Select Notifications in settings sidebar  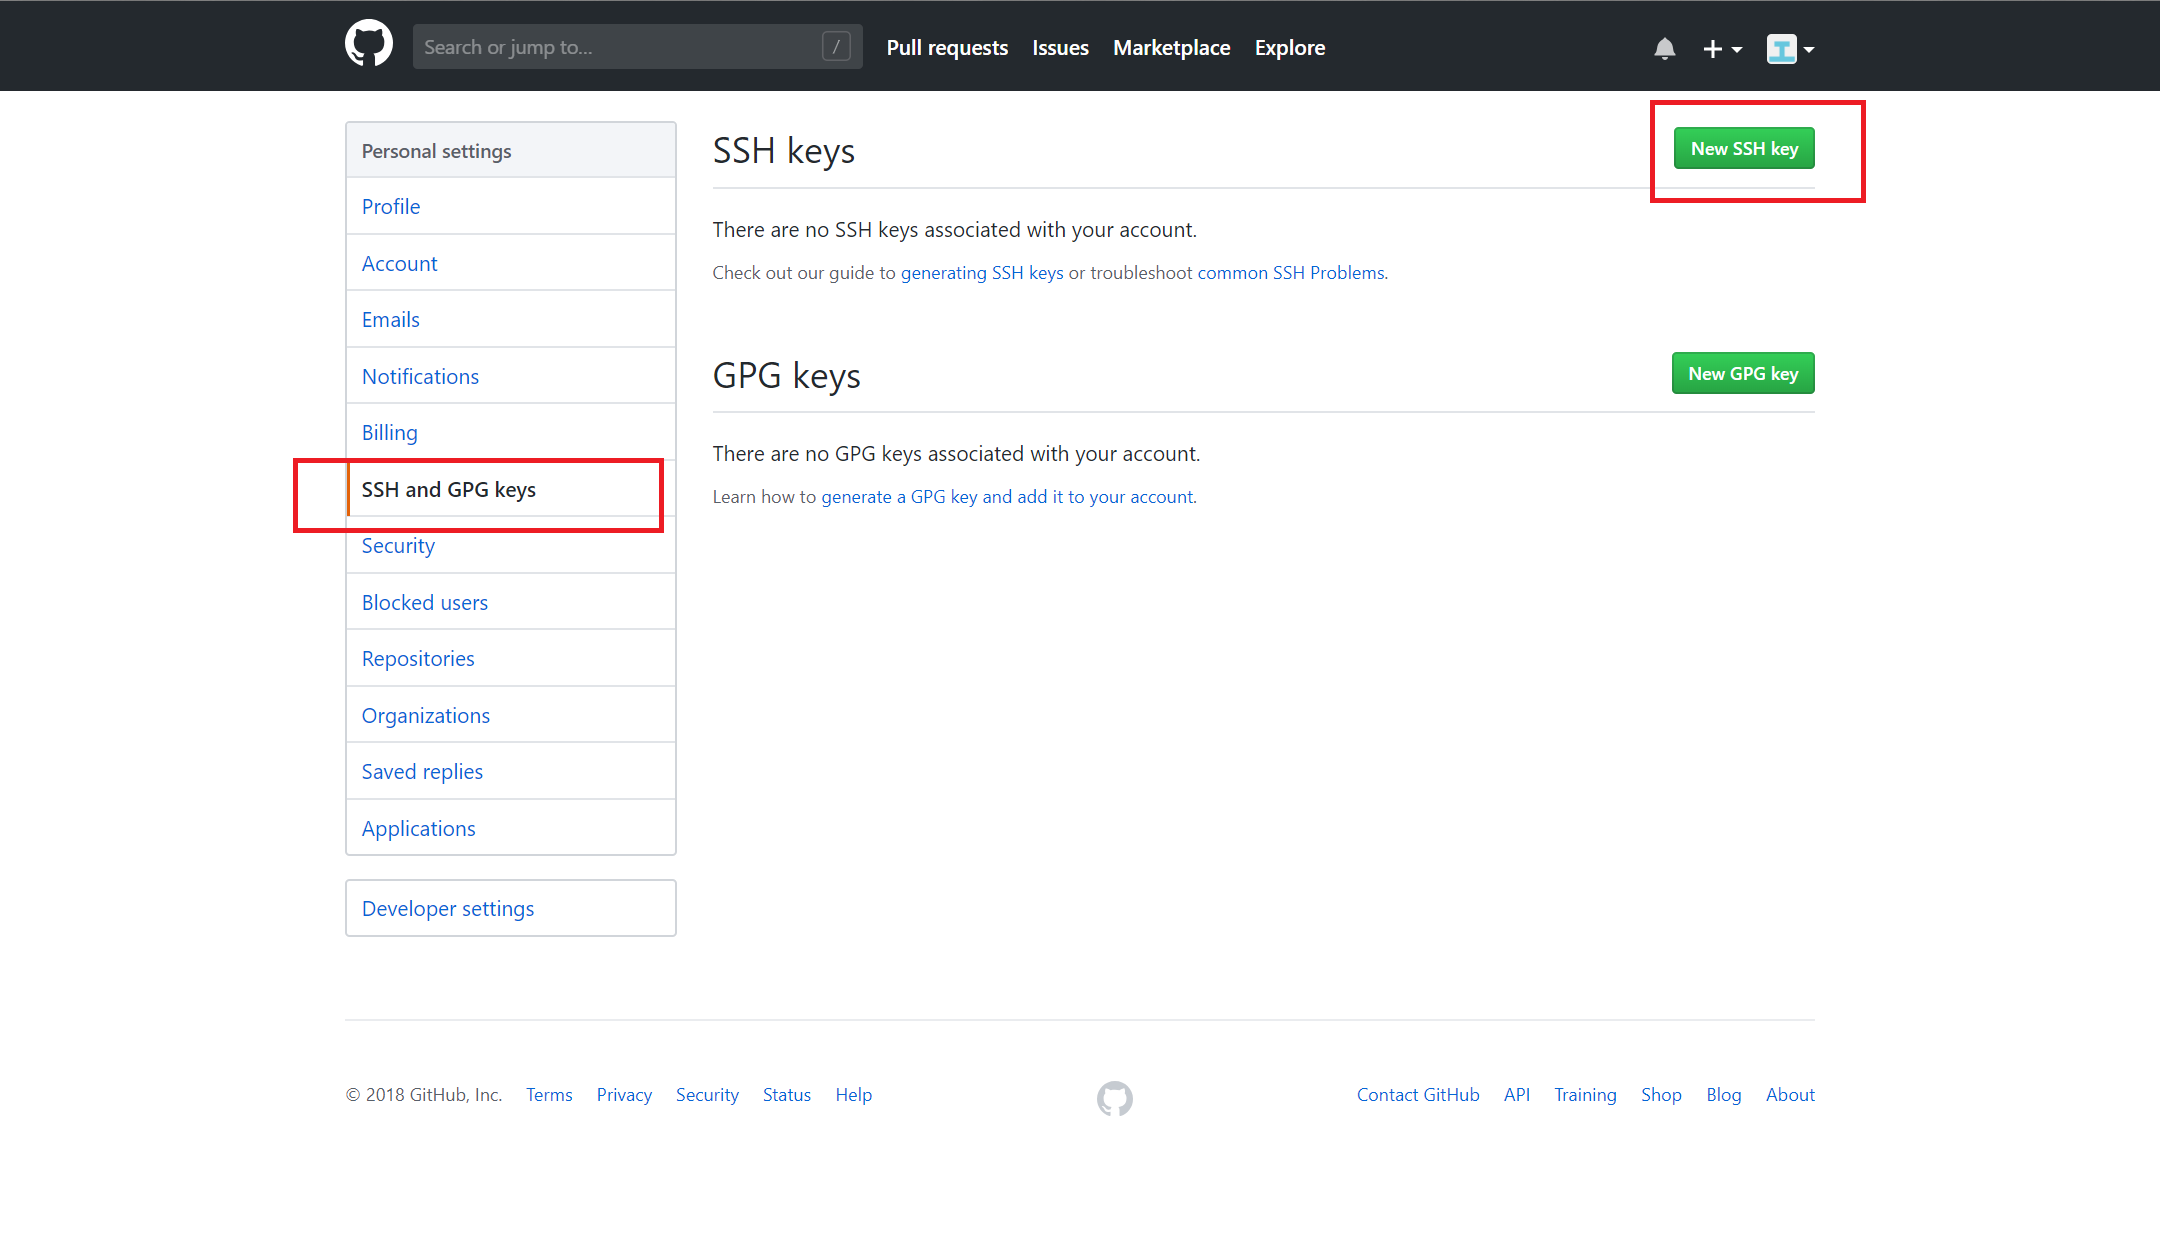[x=420, y=376]
